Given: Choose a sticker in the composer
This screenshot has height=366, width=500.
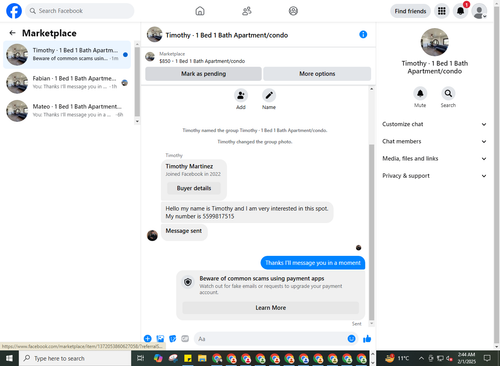Looking at the screenshot, I should (x=173, y=339).
